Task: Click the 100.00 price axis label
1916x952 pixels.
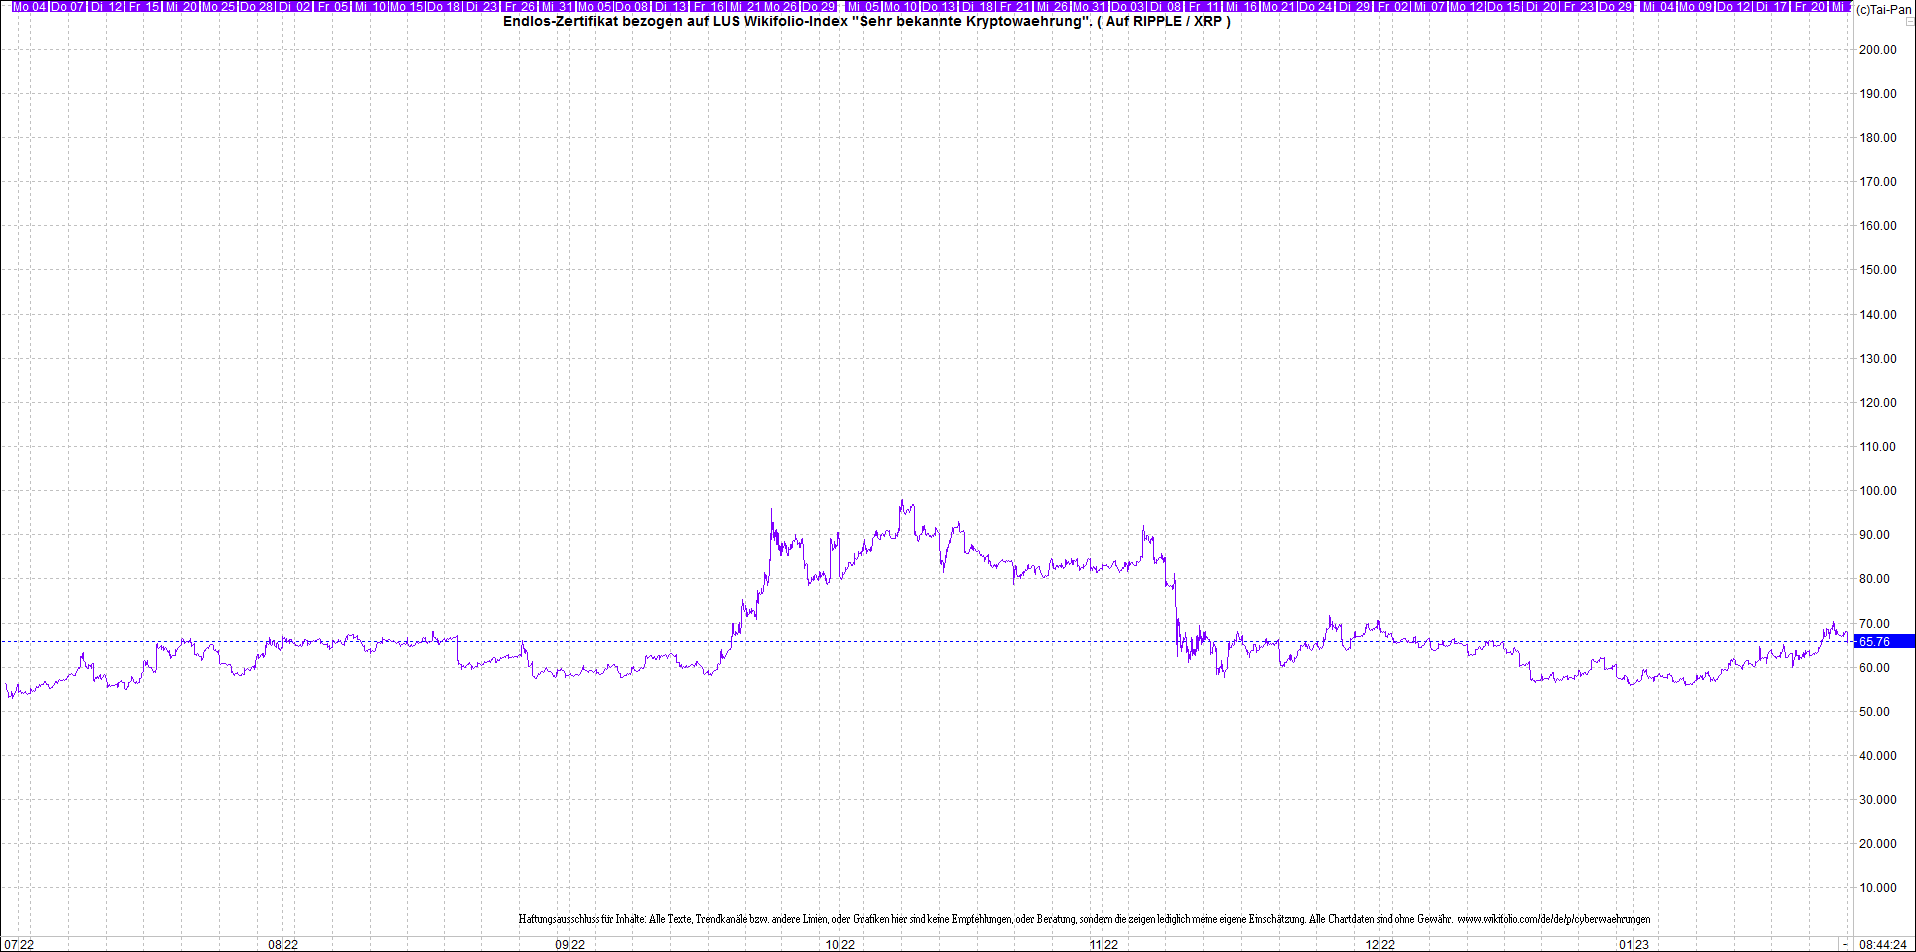Action: pyautogui.click(x=1877, y=490)
